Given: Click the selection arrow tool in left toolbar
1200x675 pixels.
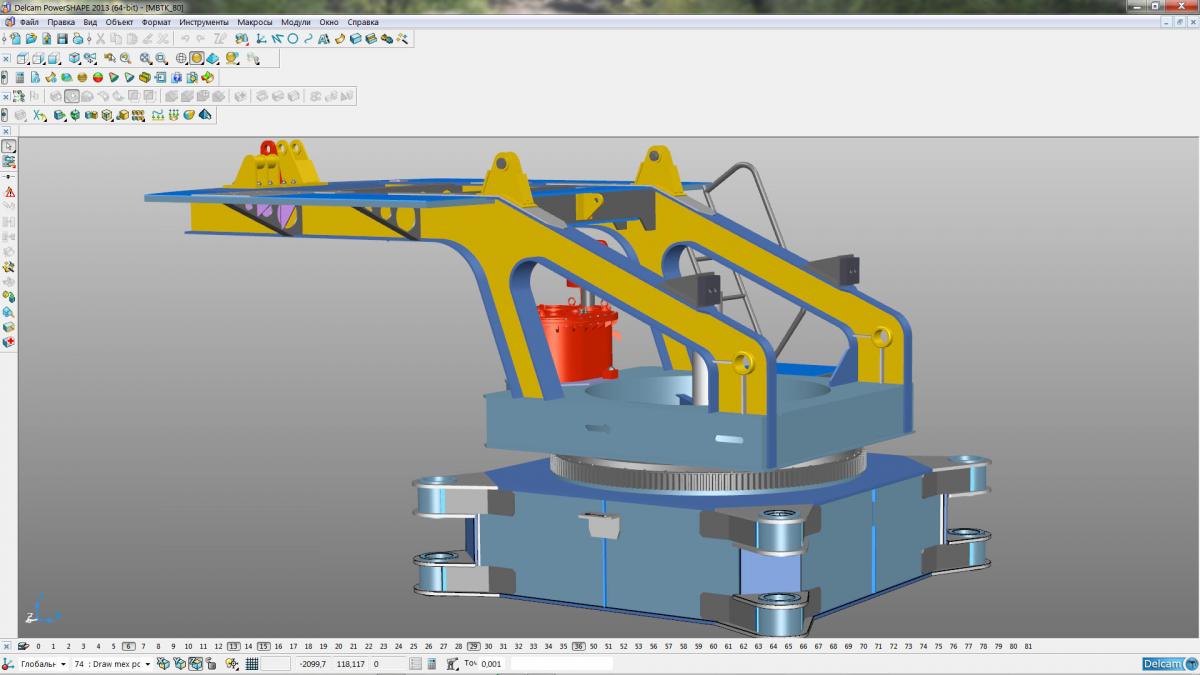Looking at the screenshot, I should point(9,147).
